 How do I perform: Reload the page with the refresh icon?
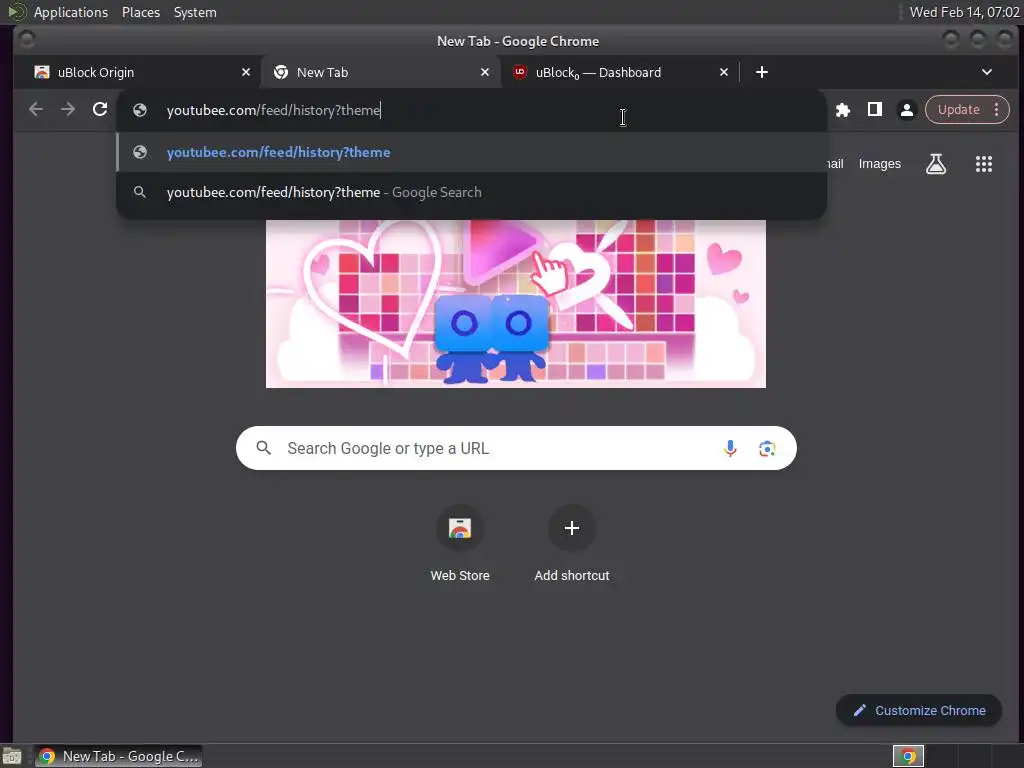(x=100, y=109)
